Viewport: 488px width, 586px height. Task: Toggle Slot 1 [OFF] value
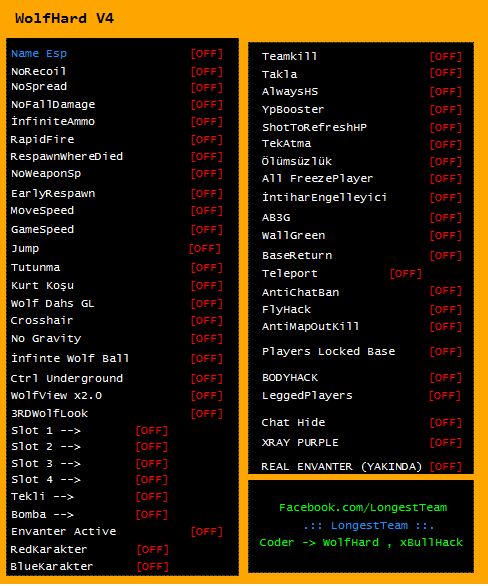pyautogui.click(x=152, y=431)
